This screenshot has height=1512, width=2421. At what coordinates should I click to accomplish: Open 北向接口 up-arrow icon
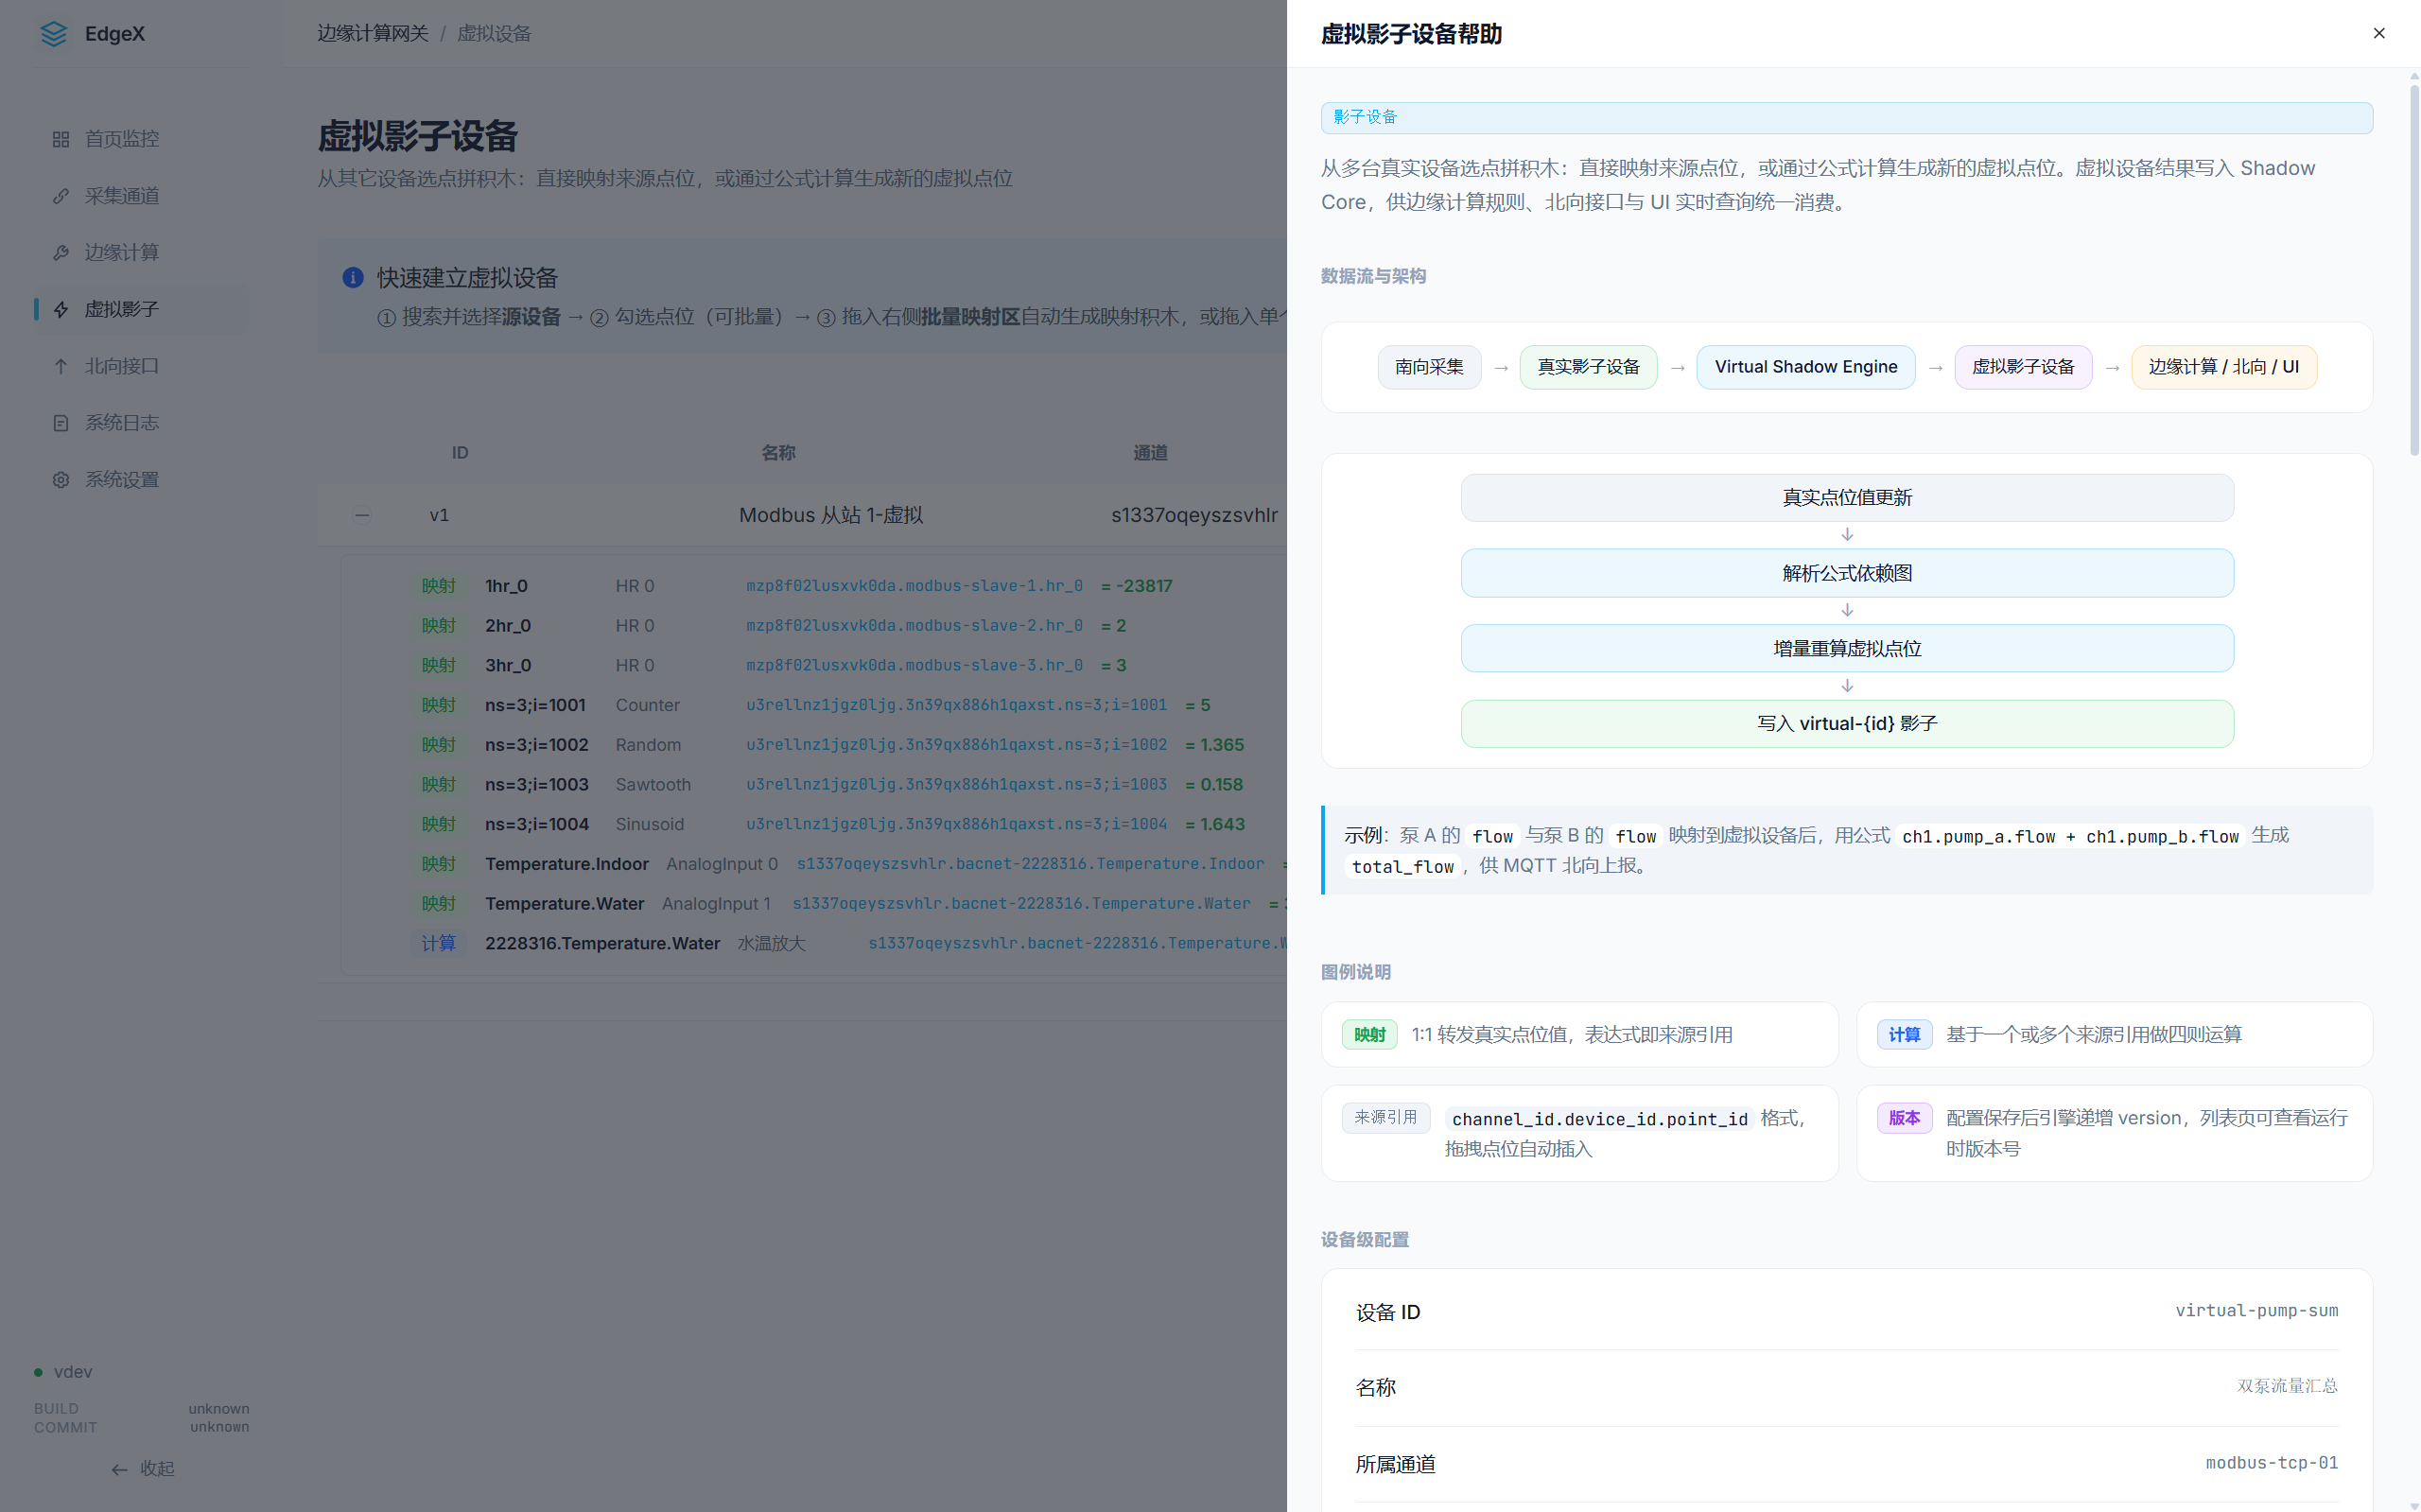coord(61,366)
